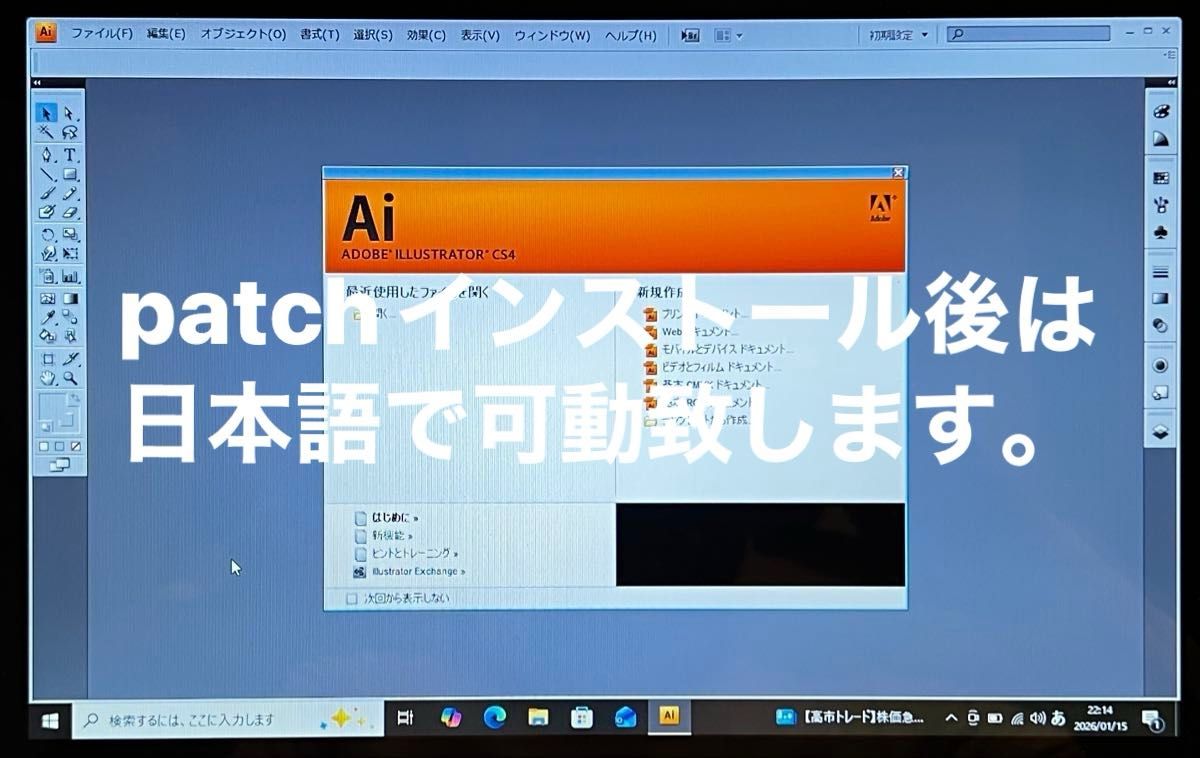Open the Graphic Styles panel icon
The width and height of the screenshot is (1200, 758).
(1160, 392)
